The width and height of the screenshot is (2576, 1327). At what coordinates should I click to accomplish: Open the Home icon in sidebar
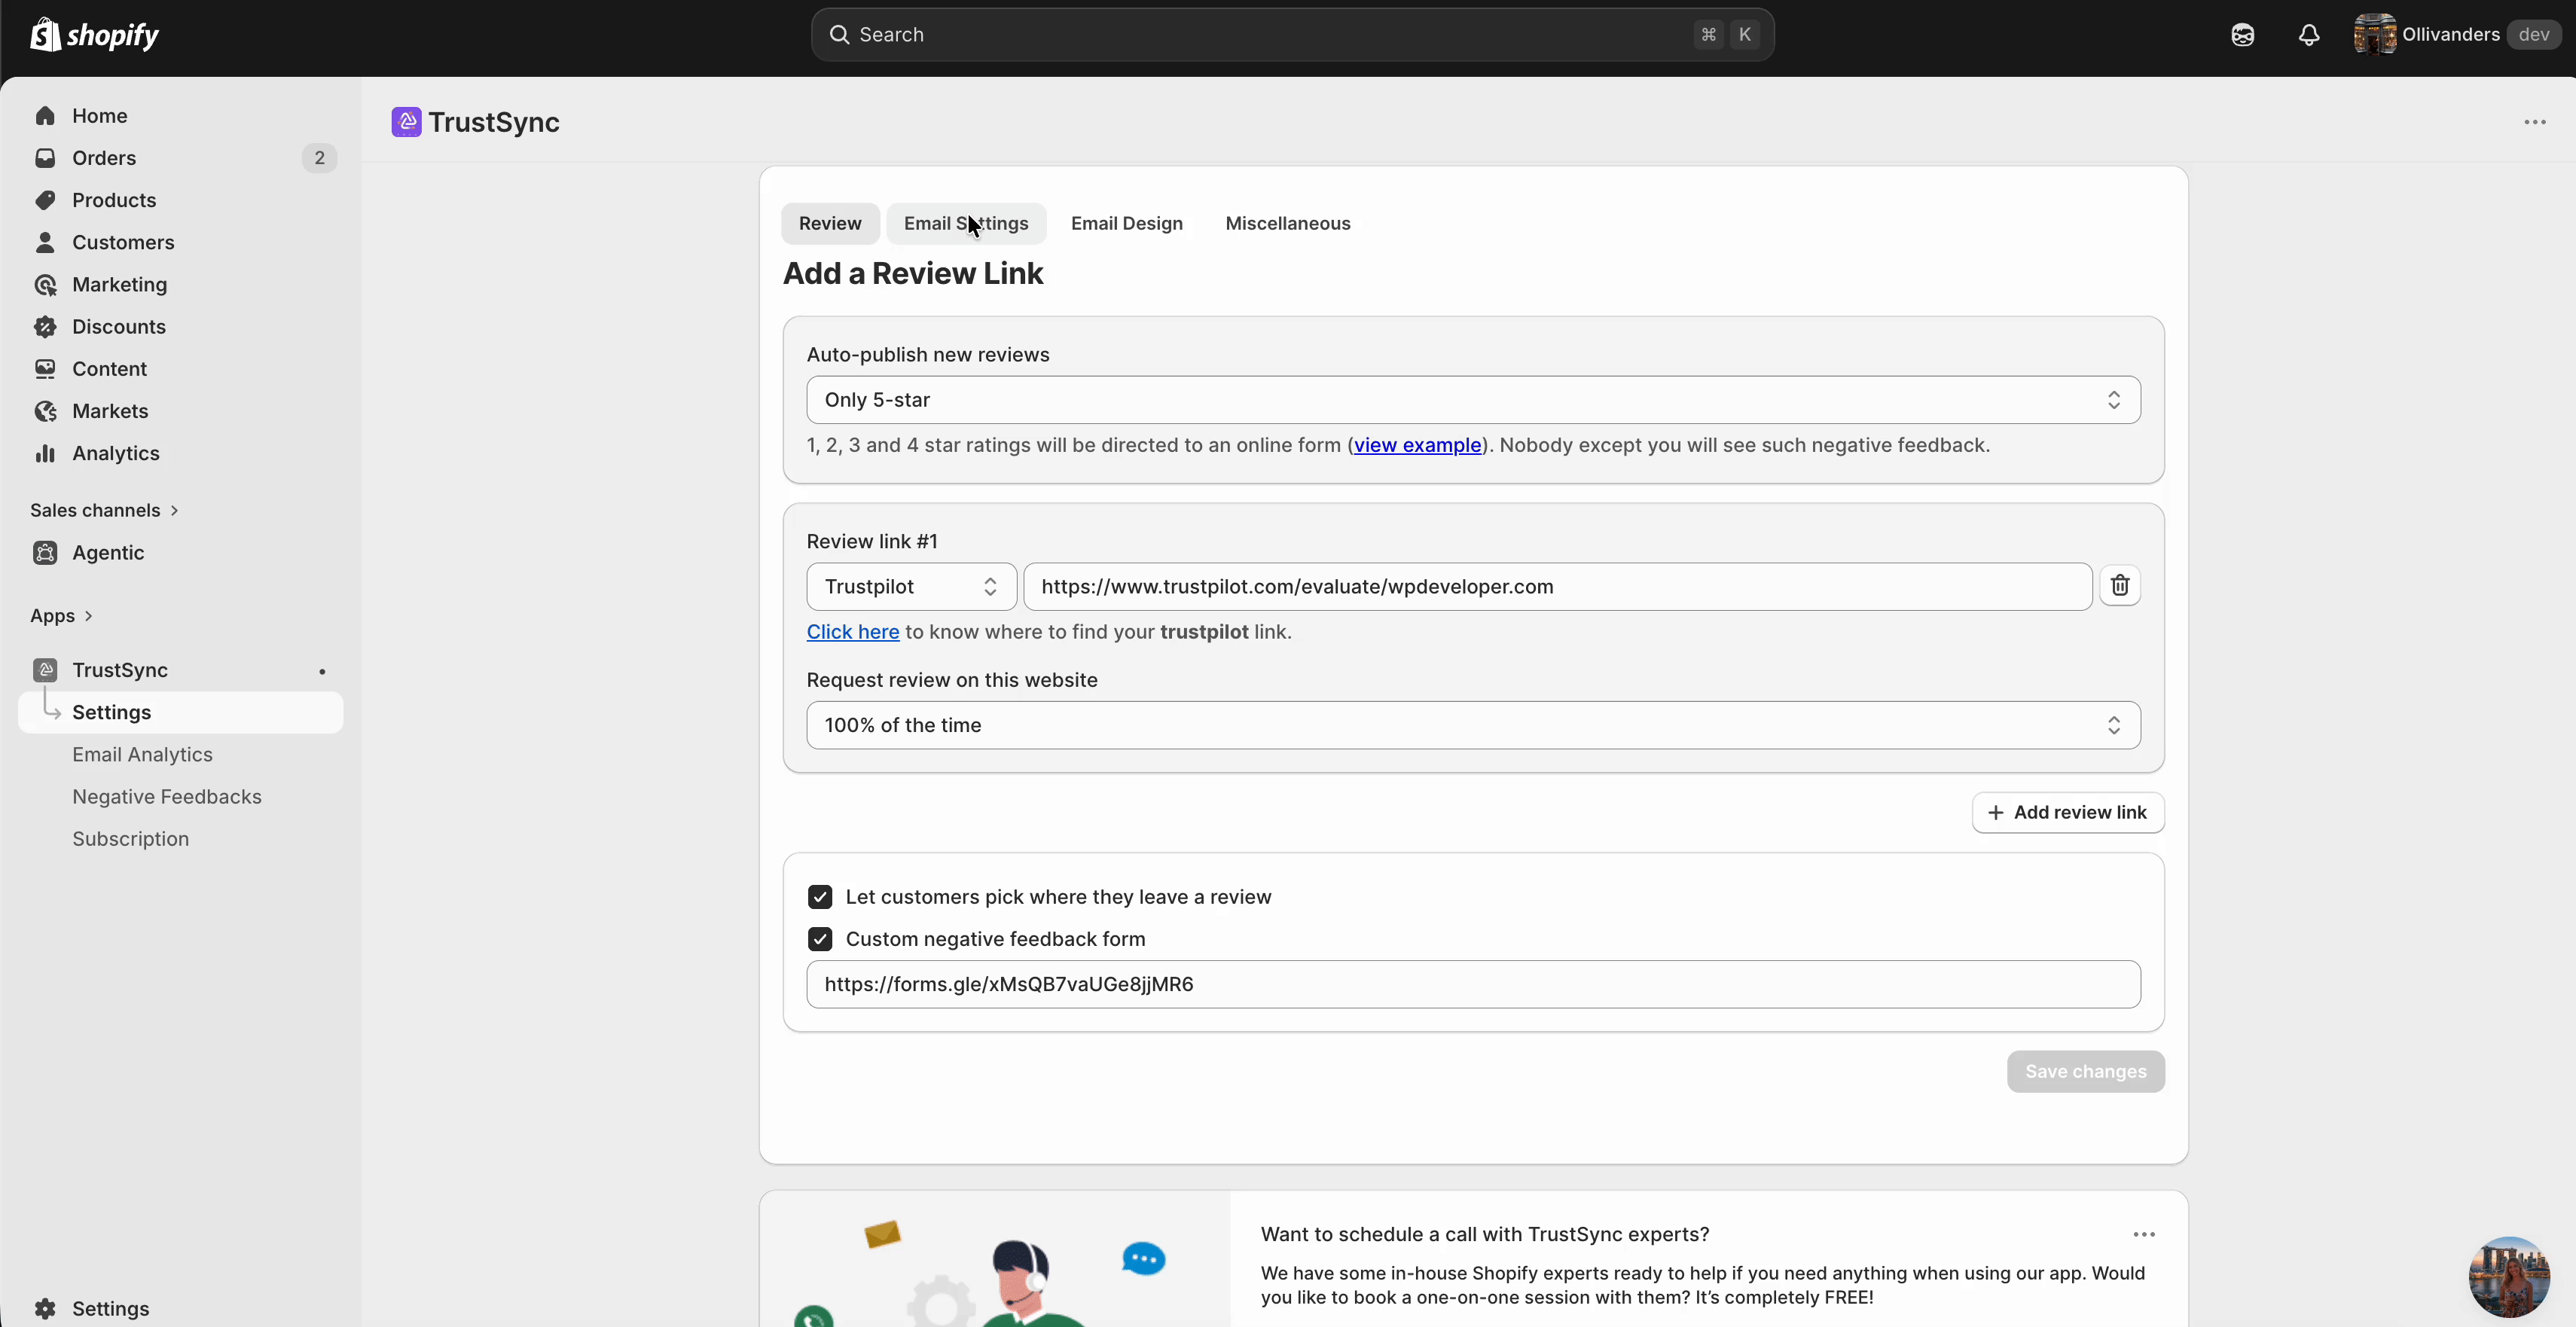pos(45,116)
